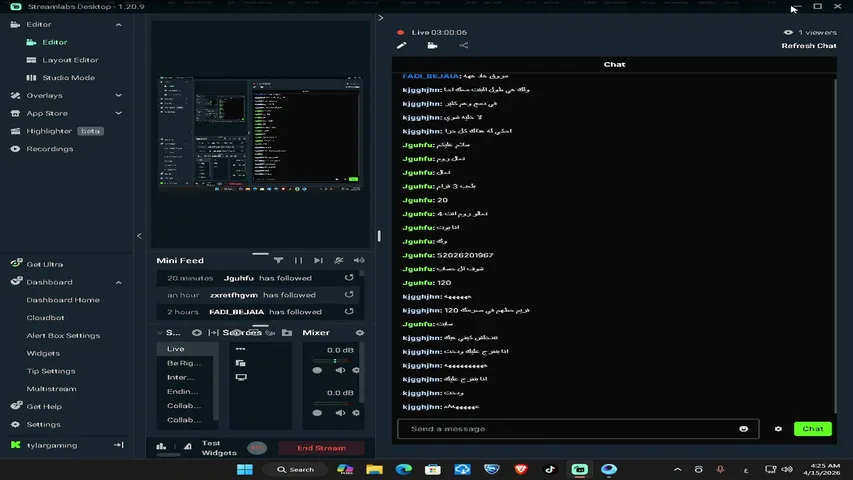The width and height of the screenshot is (853, 480).
Task: Open Brave browser from the taskbar
Action: [x=521, y=469]
